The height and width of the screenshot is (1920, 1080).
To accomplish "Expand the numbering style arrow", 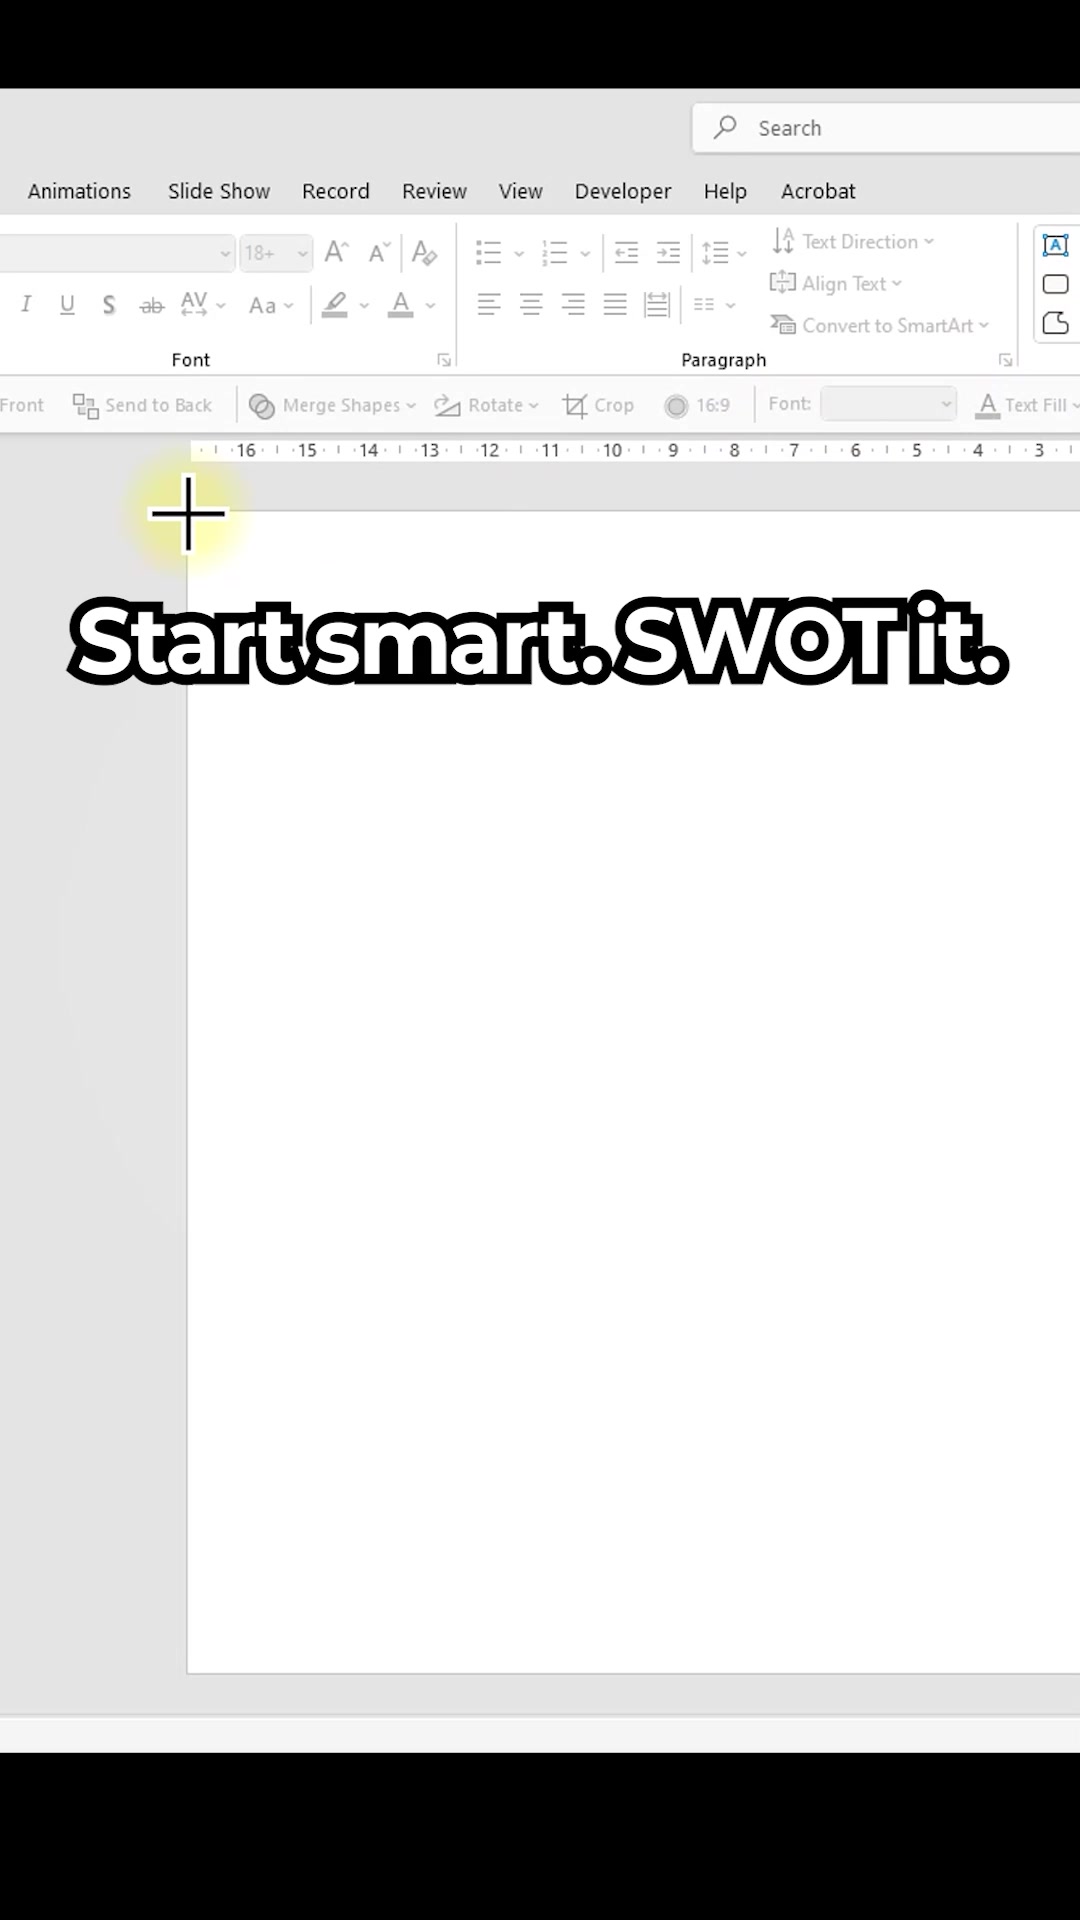I will pyautogui.click(x=585, y=253).
